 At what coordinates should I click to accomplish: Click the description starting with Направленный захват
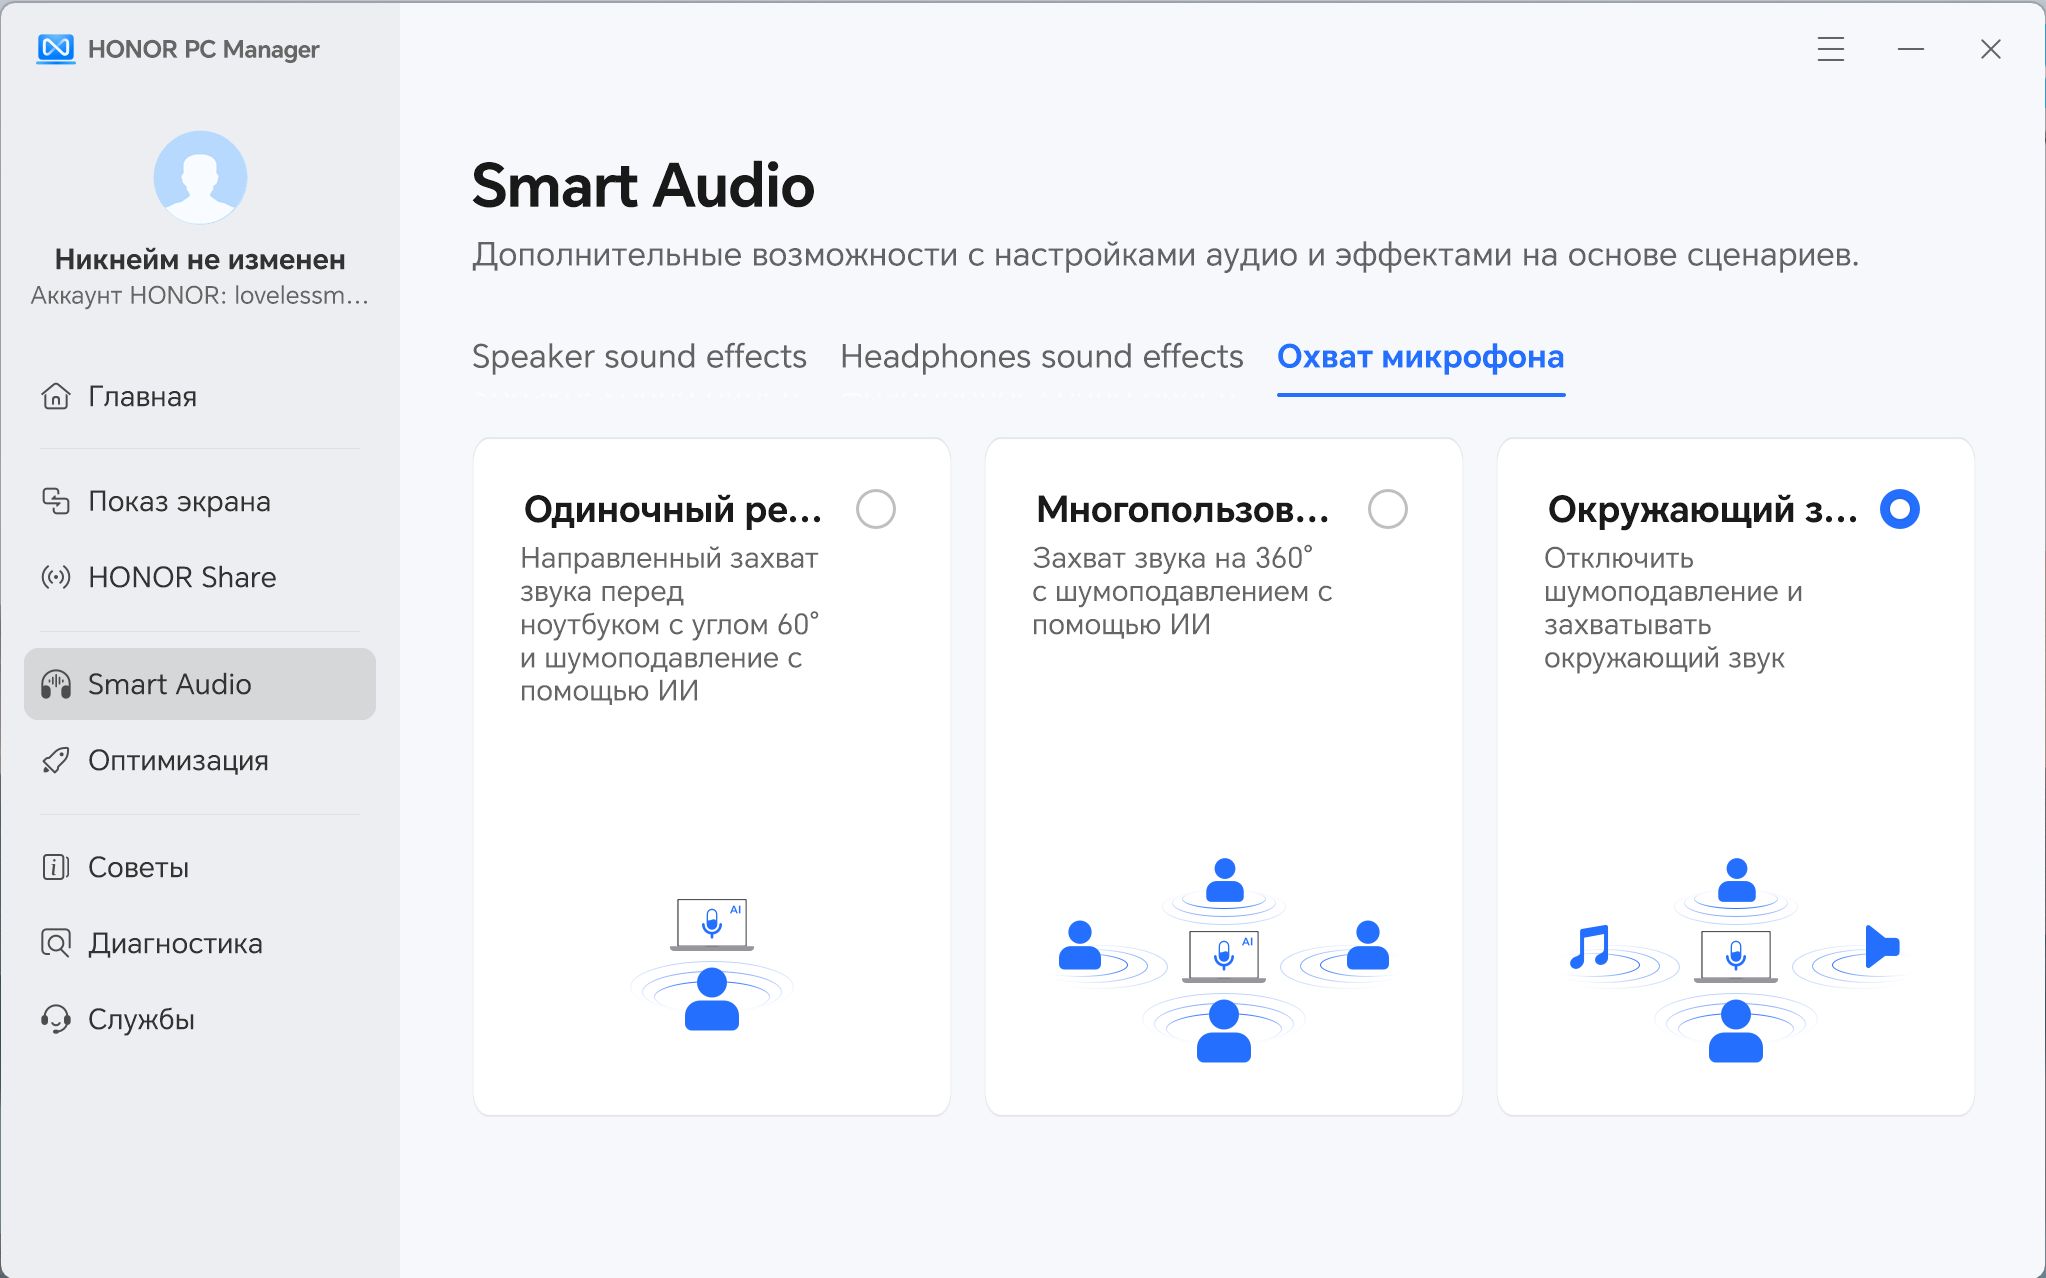tap(669, 624)
